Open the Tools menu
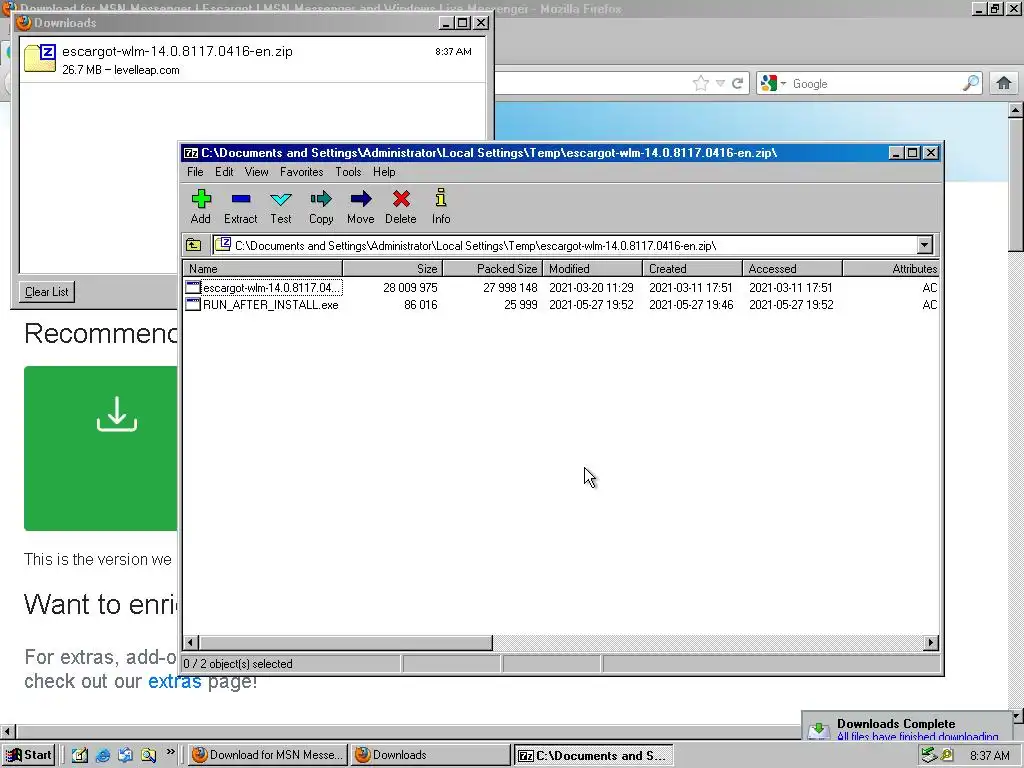Image resolution: width=1024 pixels, height=768 pixels. pyautogui.click(x=348, y=172)
